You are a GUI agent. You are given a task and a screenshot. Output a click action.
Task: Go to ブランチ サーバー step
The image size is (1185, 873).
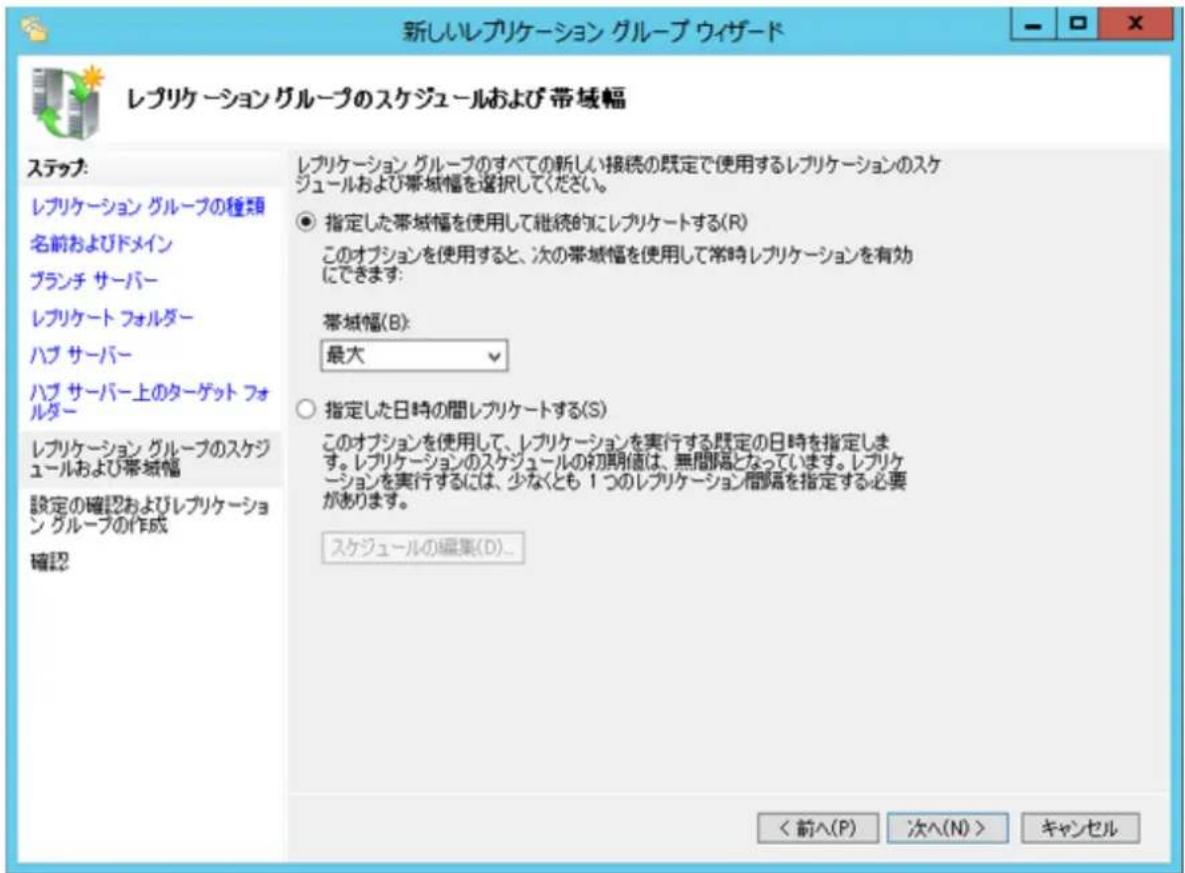[94, 280]
